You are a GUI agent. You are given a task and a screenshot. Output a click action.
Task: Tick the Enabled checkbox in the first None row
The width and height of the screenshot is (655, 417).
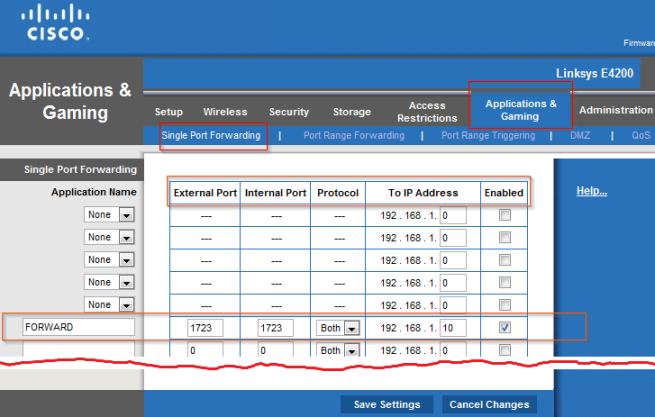505,215
